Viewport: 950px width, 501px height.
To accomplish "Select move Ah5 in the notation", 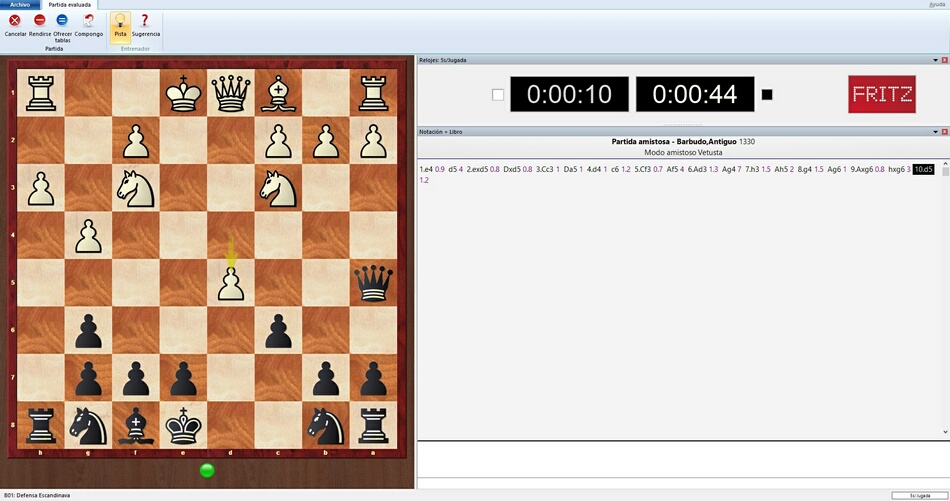I will click(x=781, y=170).
